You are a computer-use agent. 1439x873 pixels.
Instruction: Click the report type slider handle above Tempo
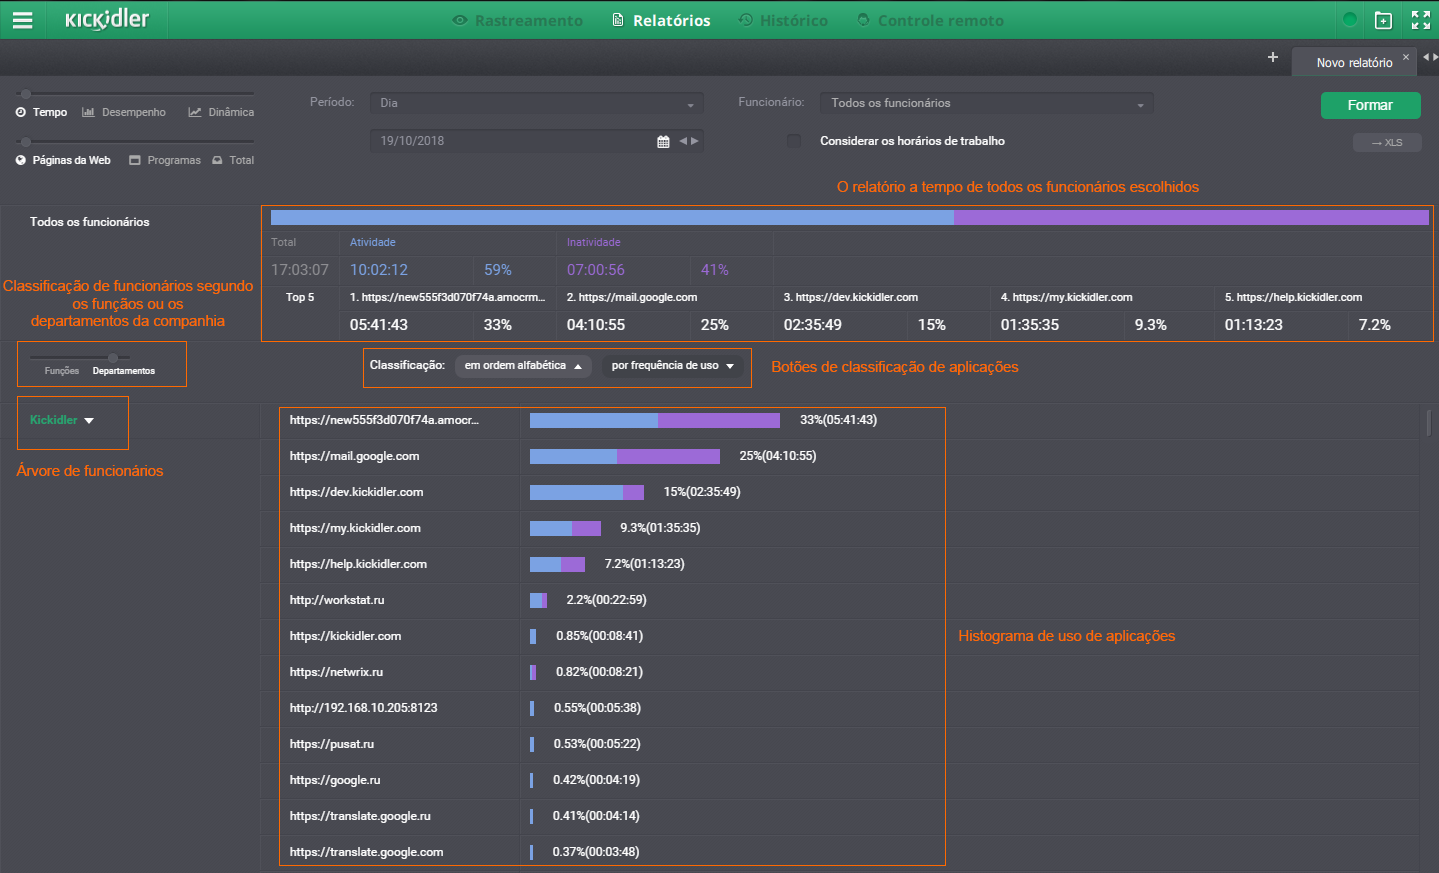[26, 94]
